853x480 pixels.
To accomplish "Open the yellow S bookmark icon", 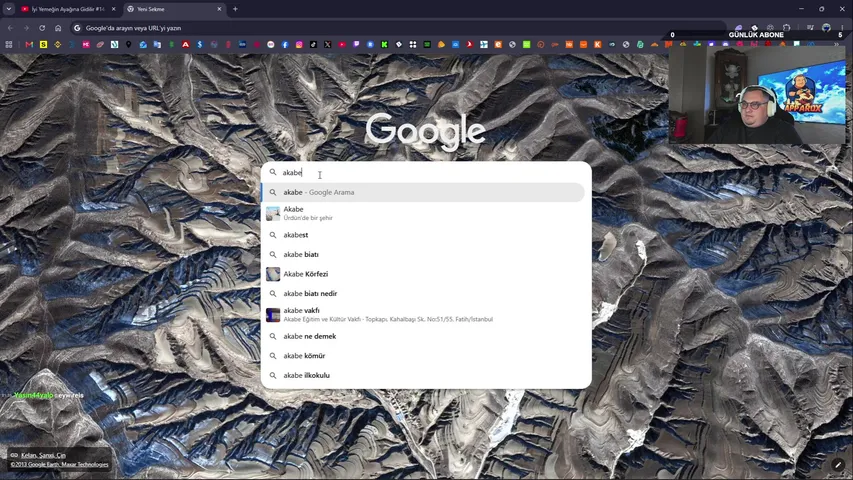I will [44, 45].
